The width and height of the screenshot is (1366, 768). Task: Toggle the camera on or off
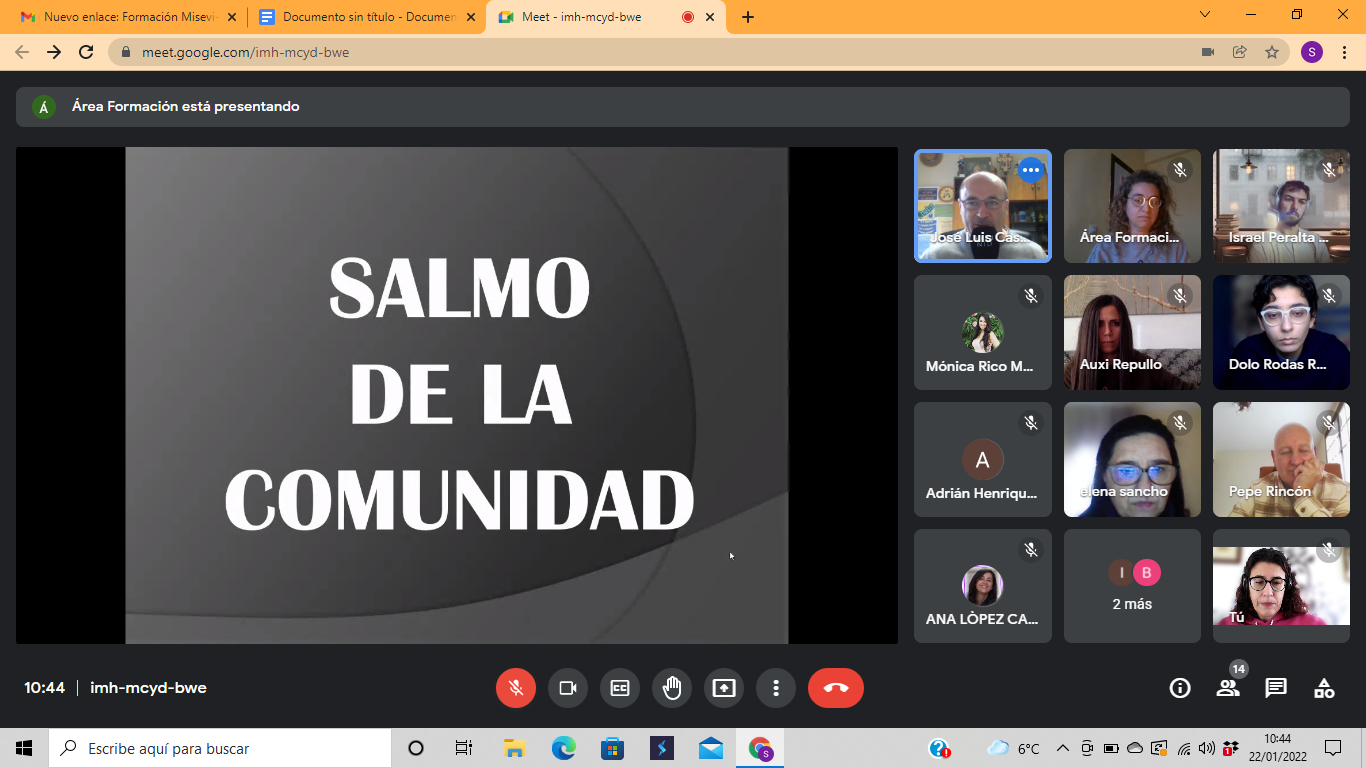pos(568,688)
